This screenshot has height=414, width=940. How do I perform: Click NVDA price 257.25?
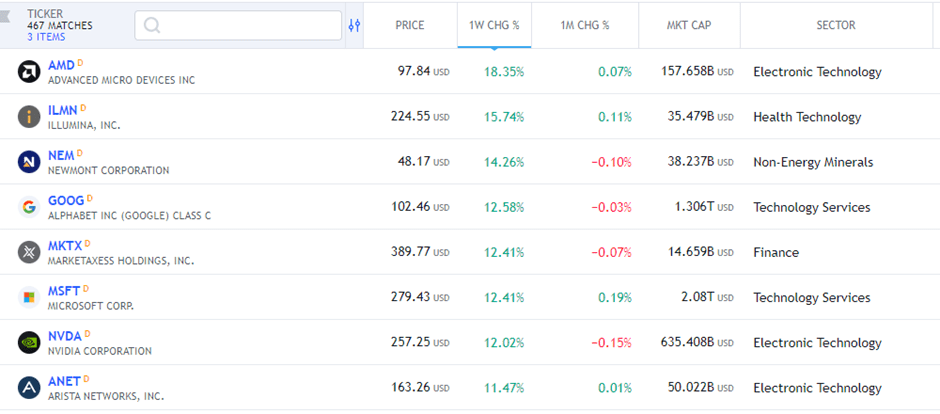point(411,342)
